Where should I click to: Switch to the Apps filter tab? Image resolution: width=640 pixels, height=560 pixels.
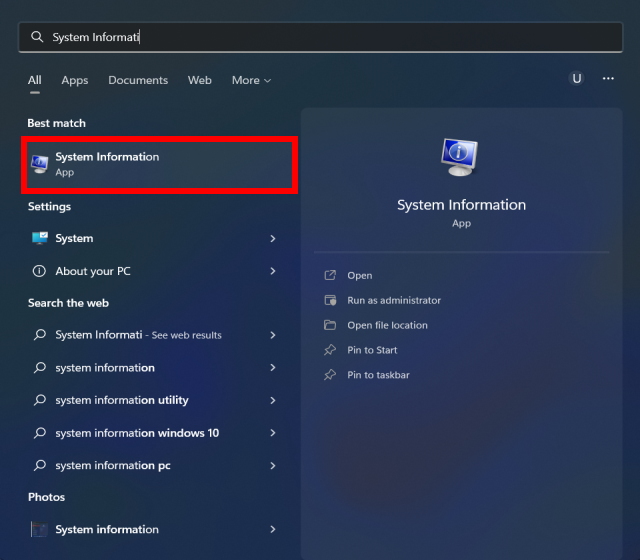[75, 80]
